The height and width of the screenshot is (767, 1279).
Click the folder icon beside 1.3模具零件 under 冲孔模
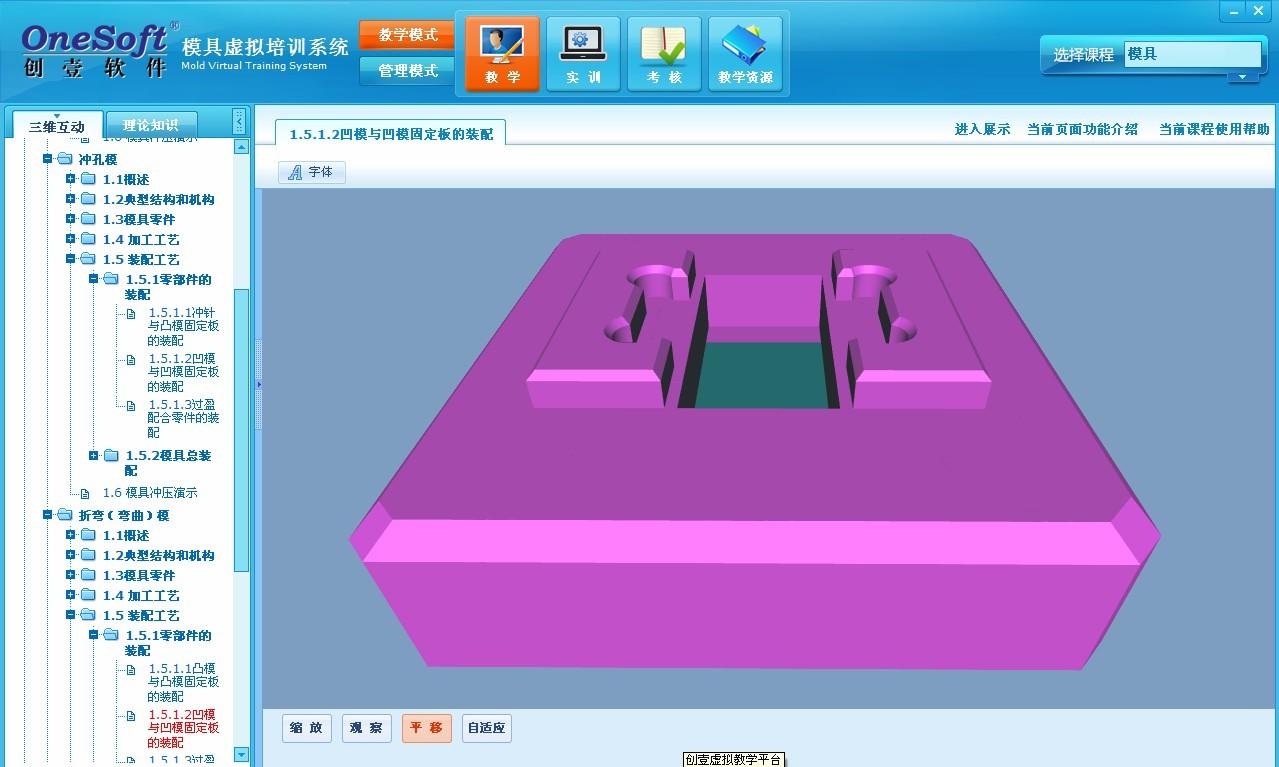point(88,219)
